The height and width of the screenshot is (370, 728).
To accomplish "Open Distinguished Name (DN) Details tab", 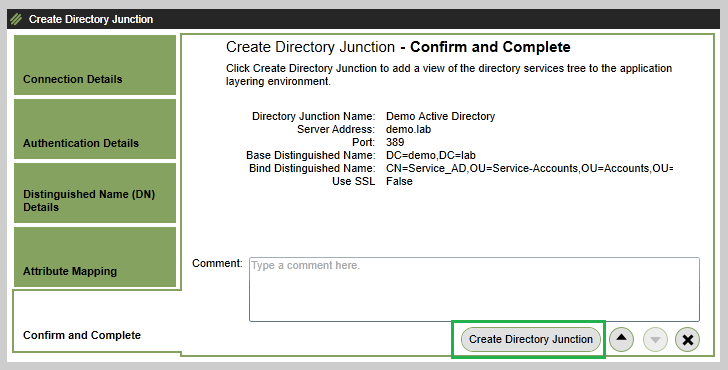I will [x=95, y=193].
